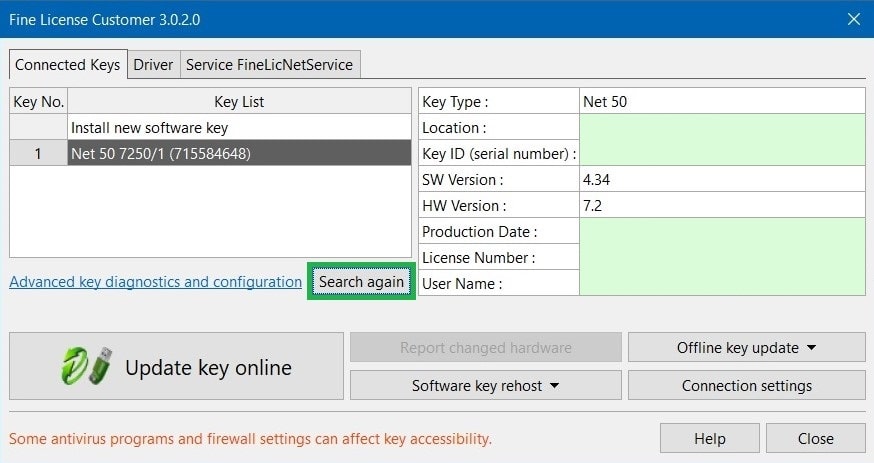874x463 pixels.
Task: Expand the Offline key update arrow
Action: pyautogui.click(x=812, y=348)
